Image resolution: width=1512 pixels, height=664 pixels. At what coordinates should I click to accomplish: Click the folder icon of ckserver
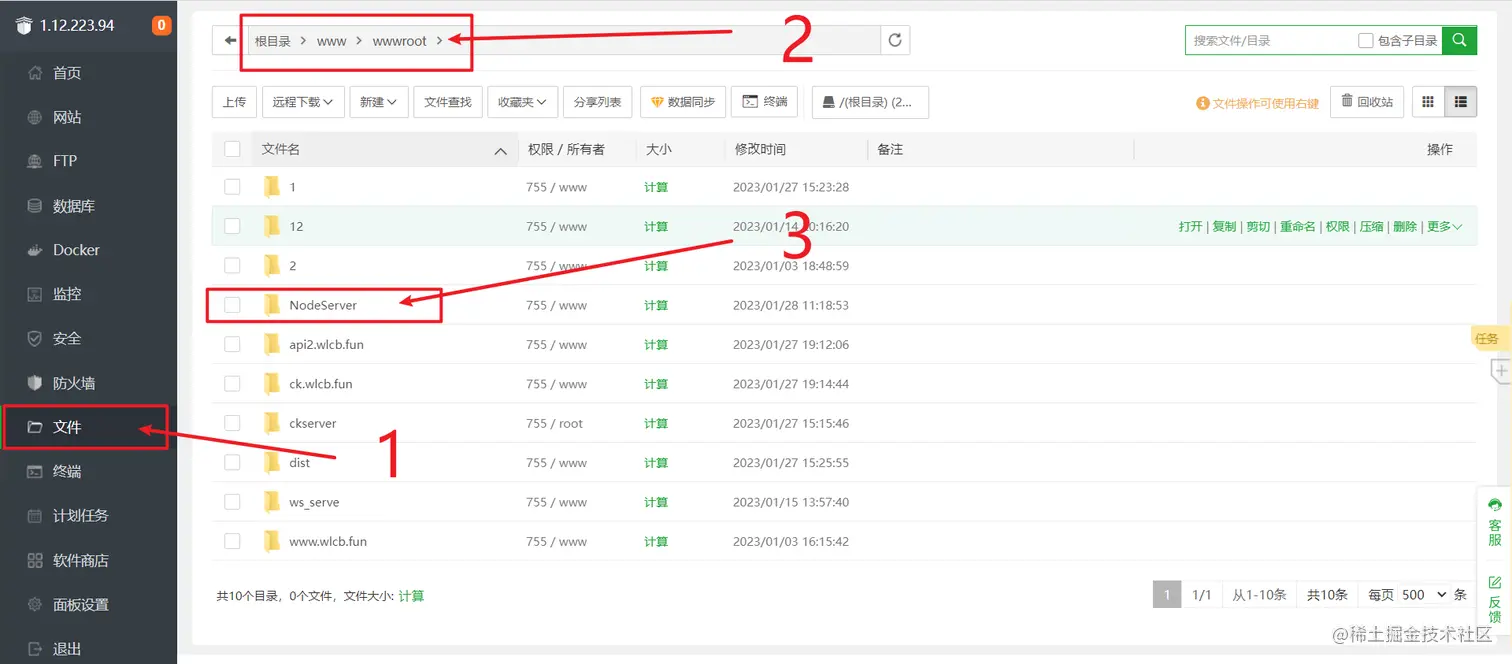[272, 423]
